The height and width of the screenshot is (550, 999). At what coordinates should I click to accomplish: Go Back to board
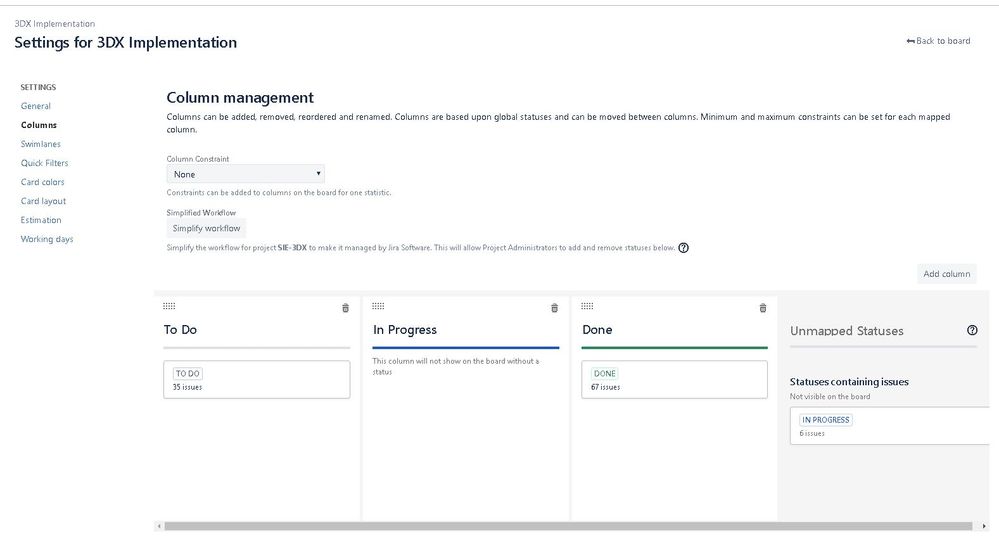click(x=938, y=41)
